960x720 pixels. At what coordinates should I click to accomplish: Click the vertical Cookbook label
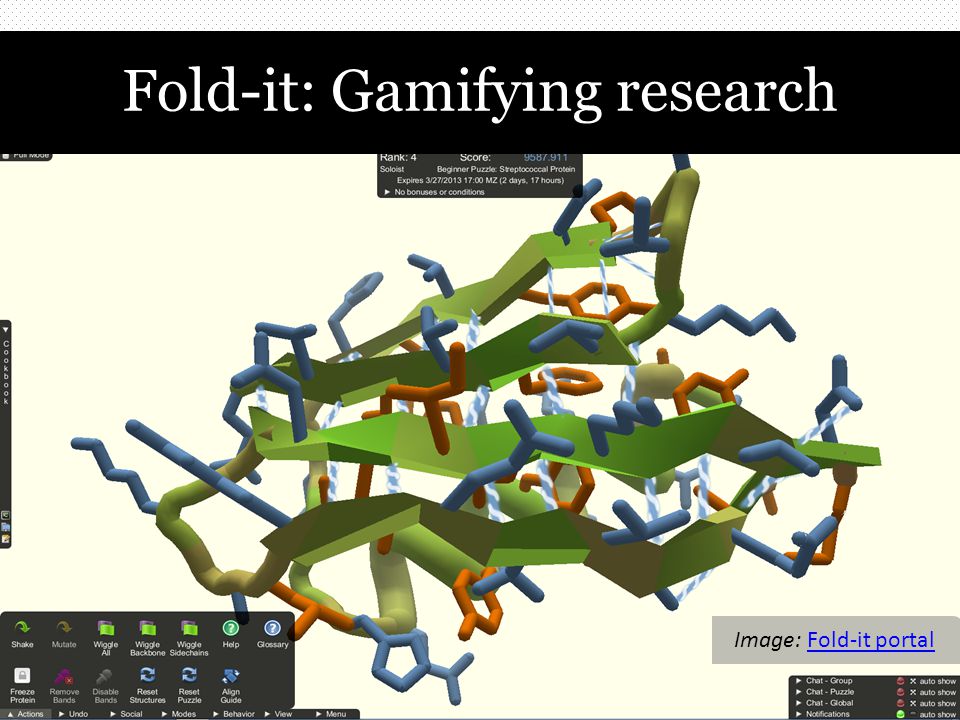pyautogui.click(x=6, y=372)
